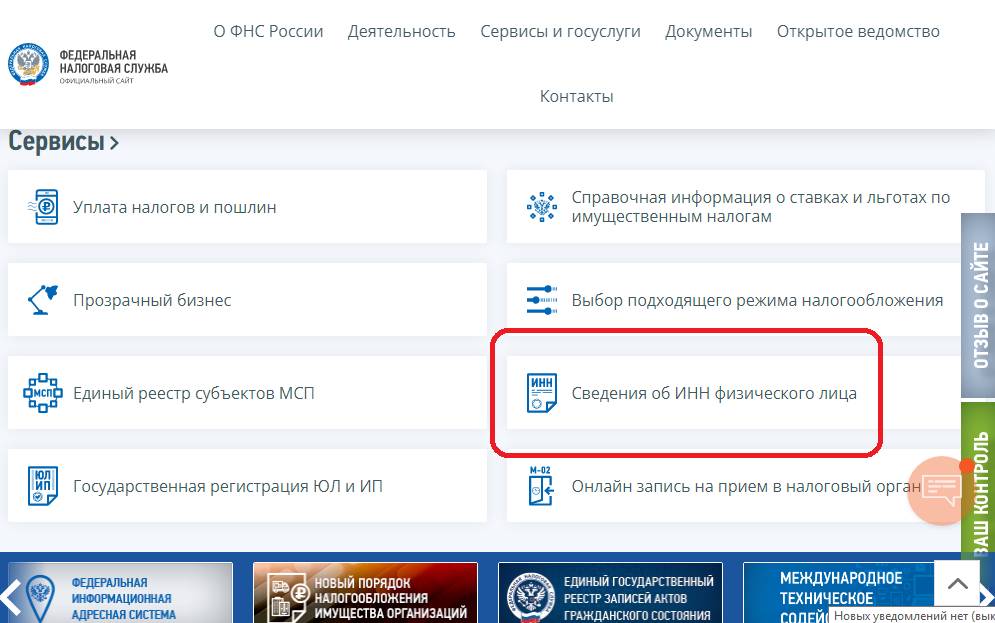
Task: Select the snowflake icon for Справочная информация
Action: (x=541, y=206)
